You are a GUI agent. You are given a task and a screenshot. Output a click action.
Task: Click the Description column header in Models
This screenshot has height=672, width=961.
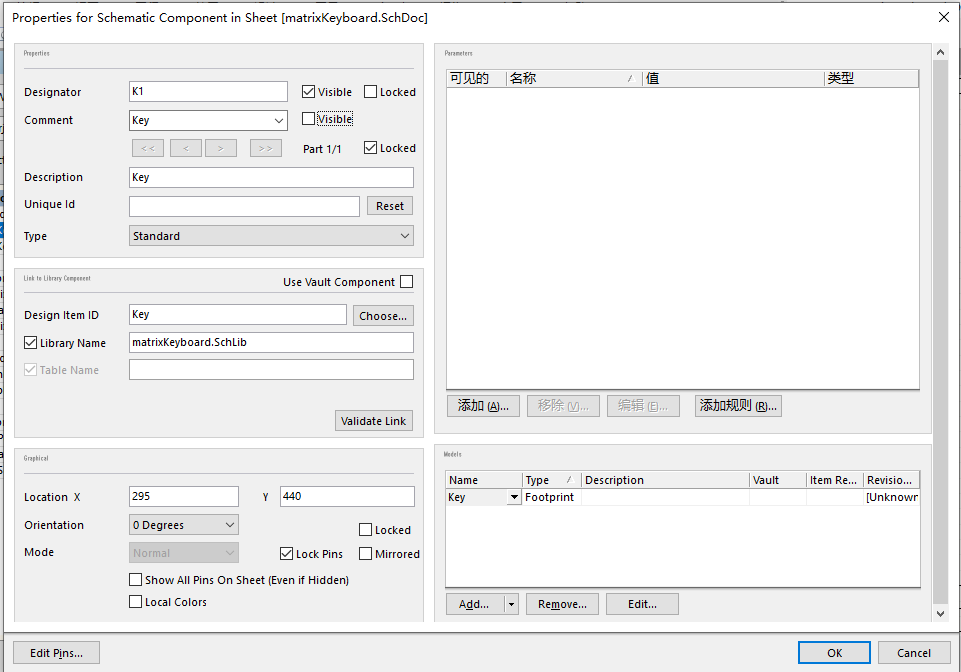pyautogui.click(x=664, y=480)
